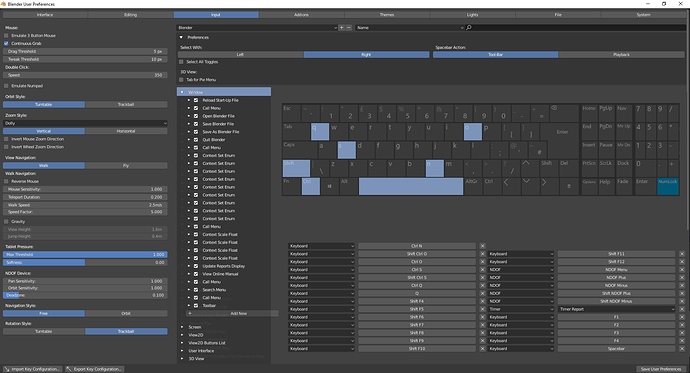This screenshot has width=690, height=373.
Task: Open the Zoom Style Dolly dropdown
Action: (85, 123)
